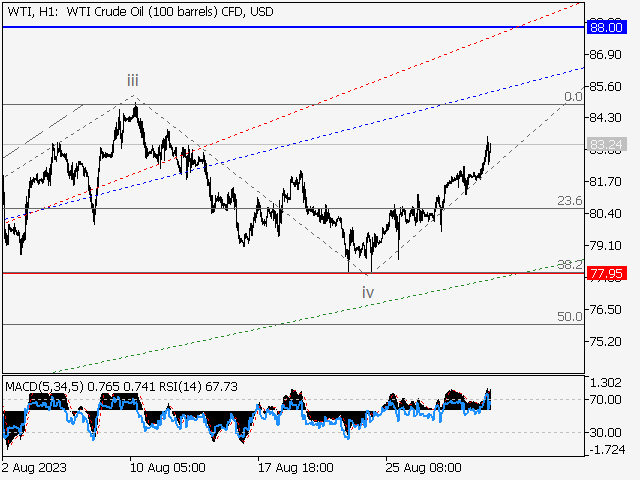Click the grey 83.24 current price label

[x=606, y=144]
